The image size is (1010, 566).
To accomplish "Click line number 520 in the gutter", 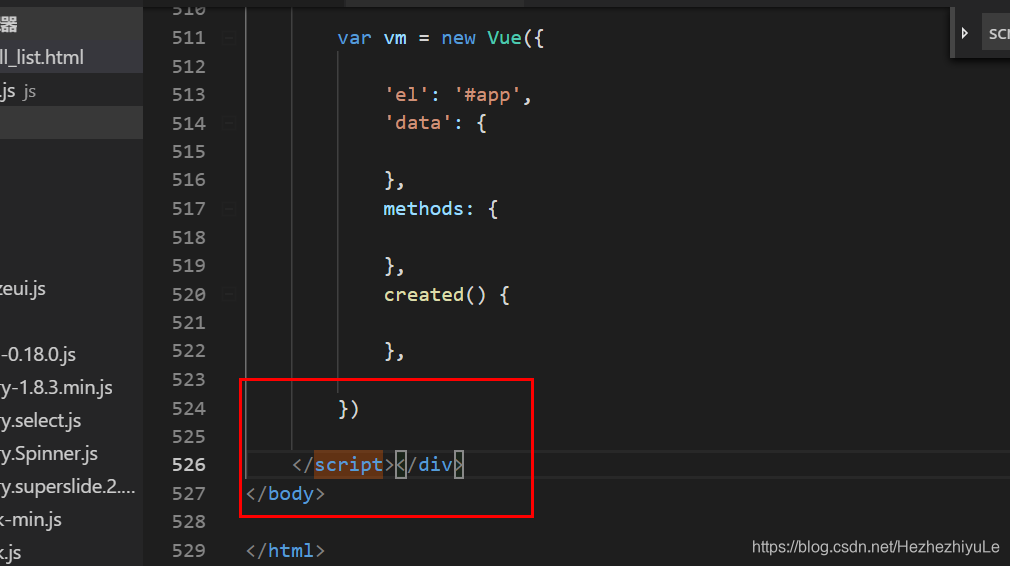I will [x=189, y=294].
